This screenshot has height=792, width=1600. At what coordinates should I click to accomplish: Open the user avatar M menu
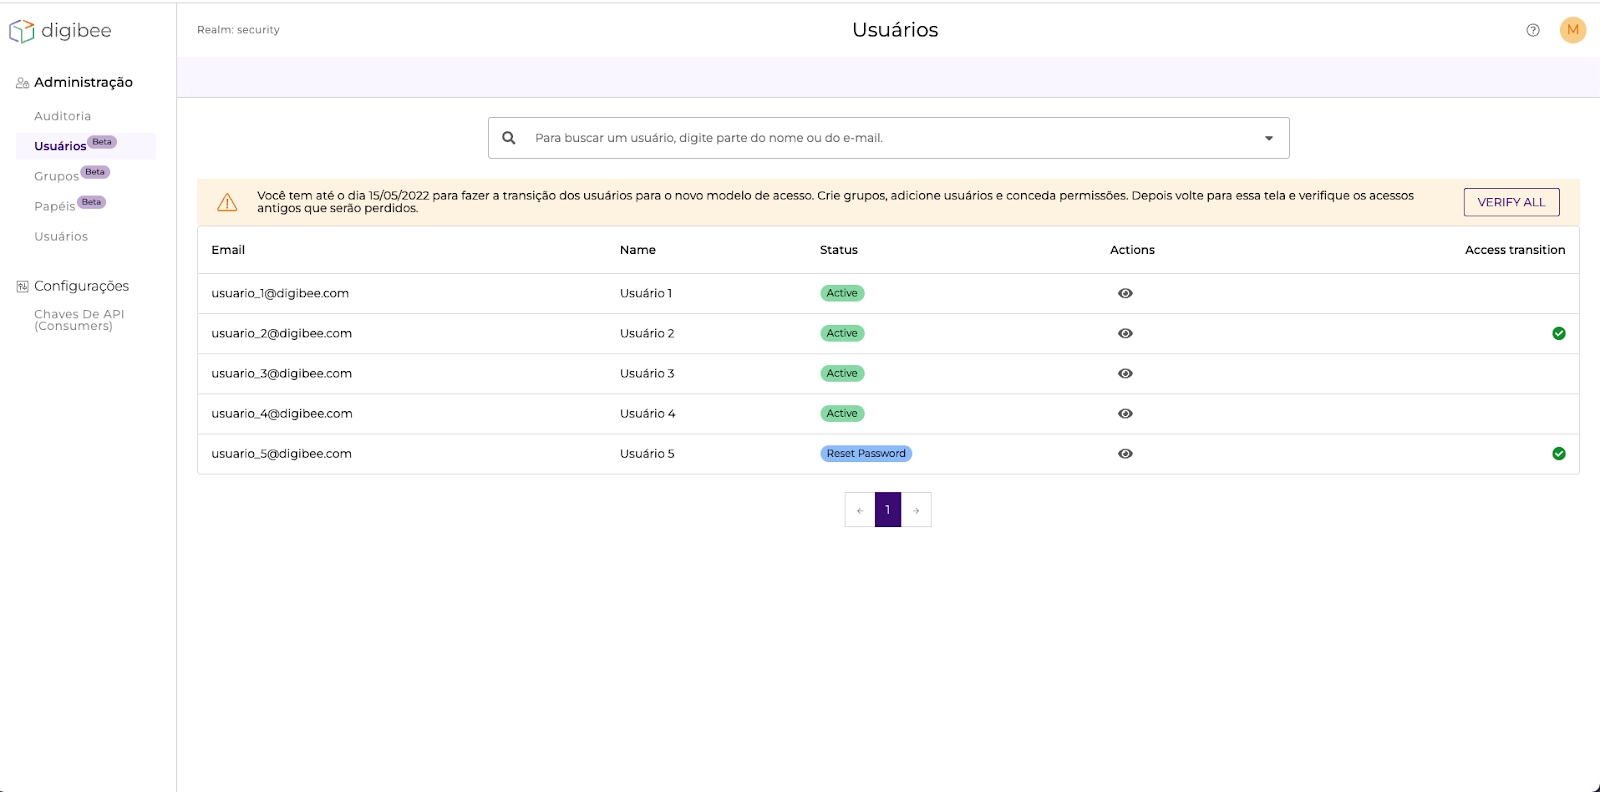(1573, 30)
